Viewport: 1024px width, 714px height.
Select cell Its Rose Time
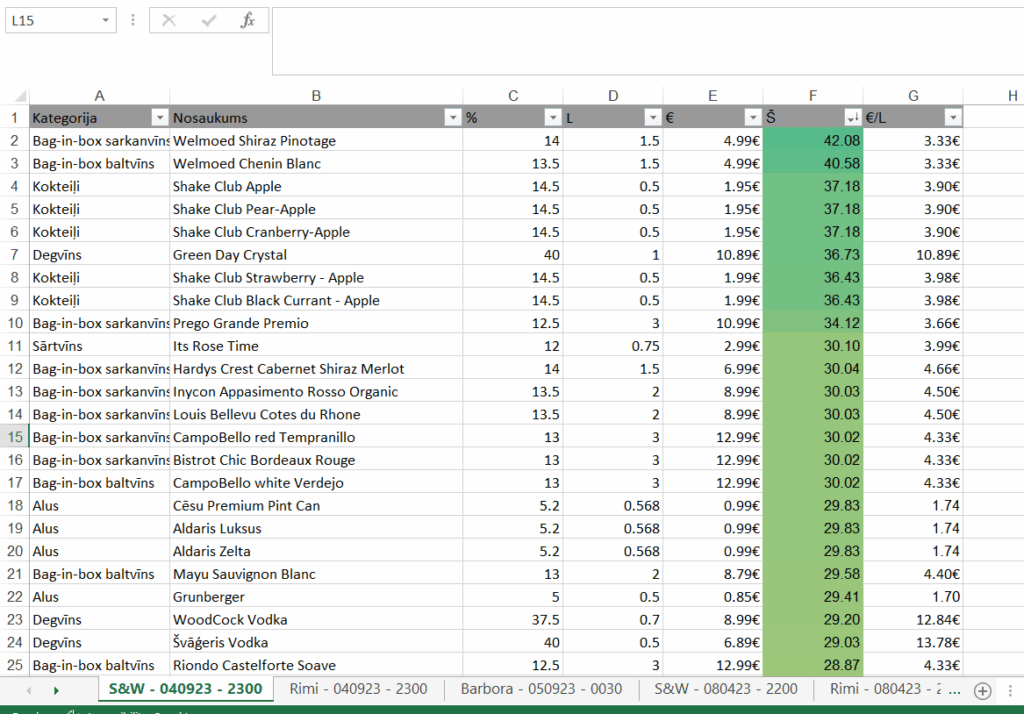coord(316,346)
